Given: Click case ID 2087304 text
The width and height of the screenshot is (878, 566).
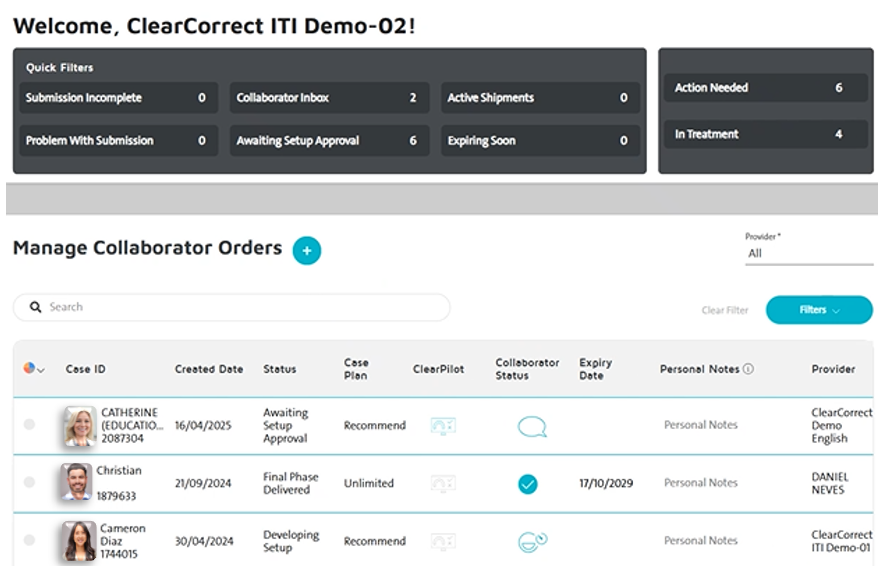Looking at the screenshot, I should [x=122, y=438].
